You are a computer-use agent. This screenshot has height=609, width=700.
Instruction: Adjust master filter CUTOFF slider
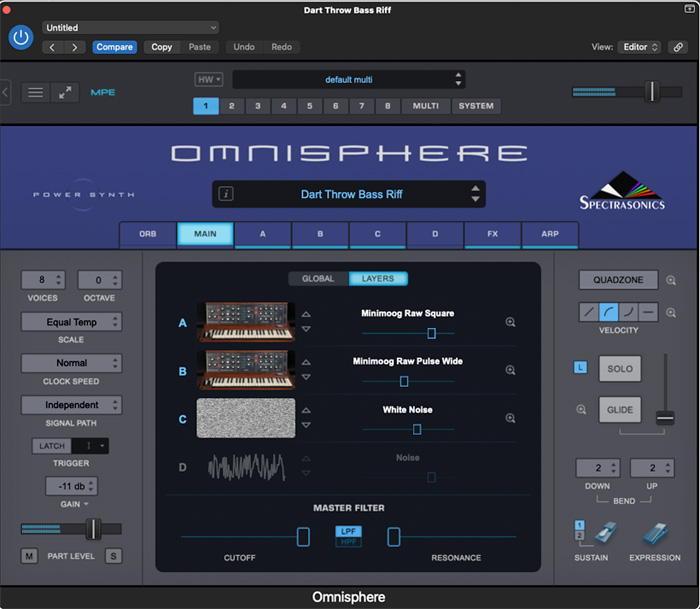click(303, 537)
